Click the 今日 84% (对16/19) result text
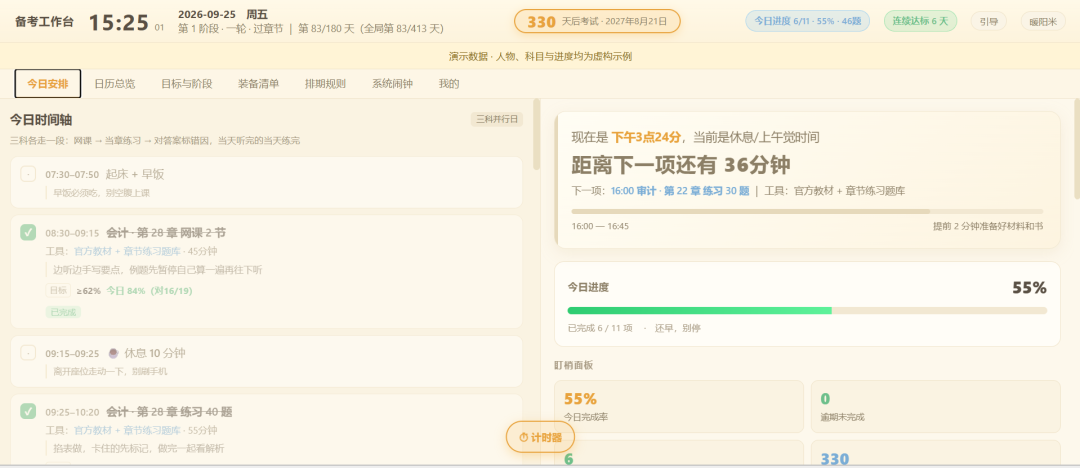Viewport: 1080px width, 468px height. click(149, 291)
